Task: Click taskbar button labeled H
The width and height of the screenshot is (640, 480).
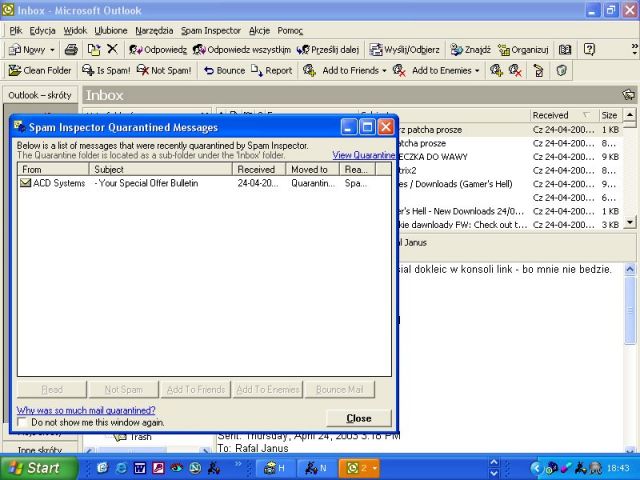Action: coord(274,468)
